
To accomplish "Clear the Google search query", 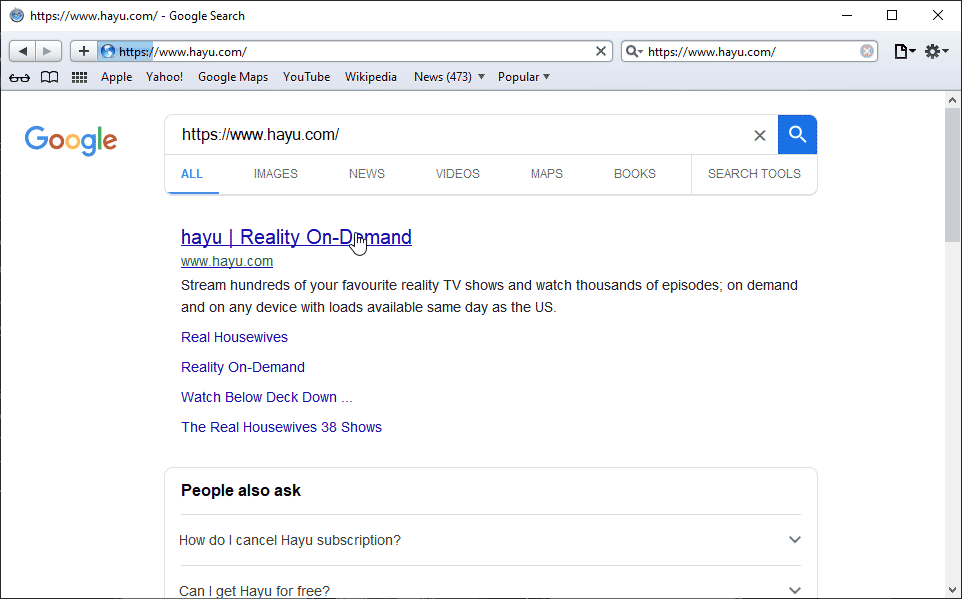I will pyautogui.click(x=760, y=136).
